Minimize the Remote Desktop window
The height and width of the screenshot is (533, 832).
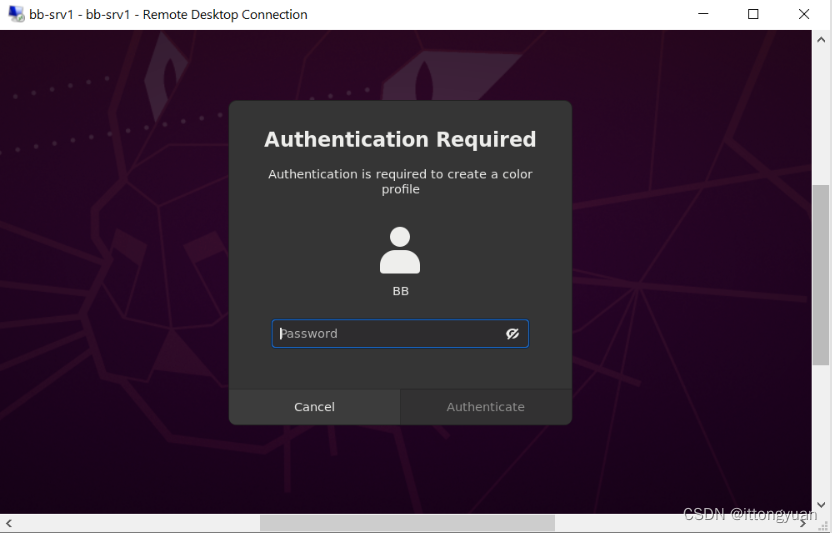click(x=703, y=14)
